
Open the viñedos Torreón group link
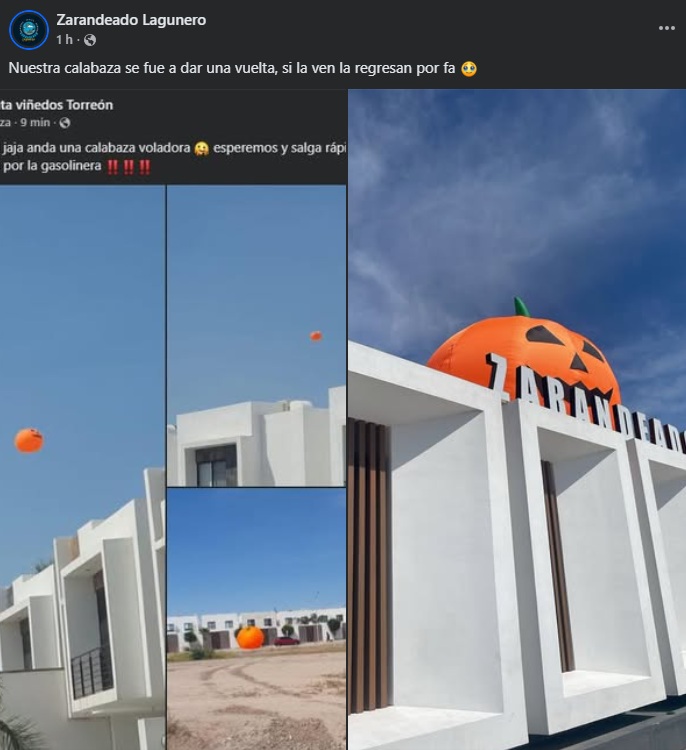(56, 105)
